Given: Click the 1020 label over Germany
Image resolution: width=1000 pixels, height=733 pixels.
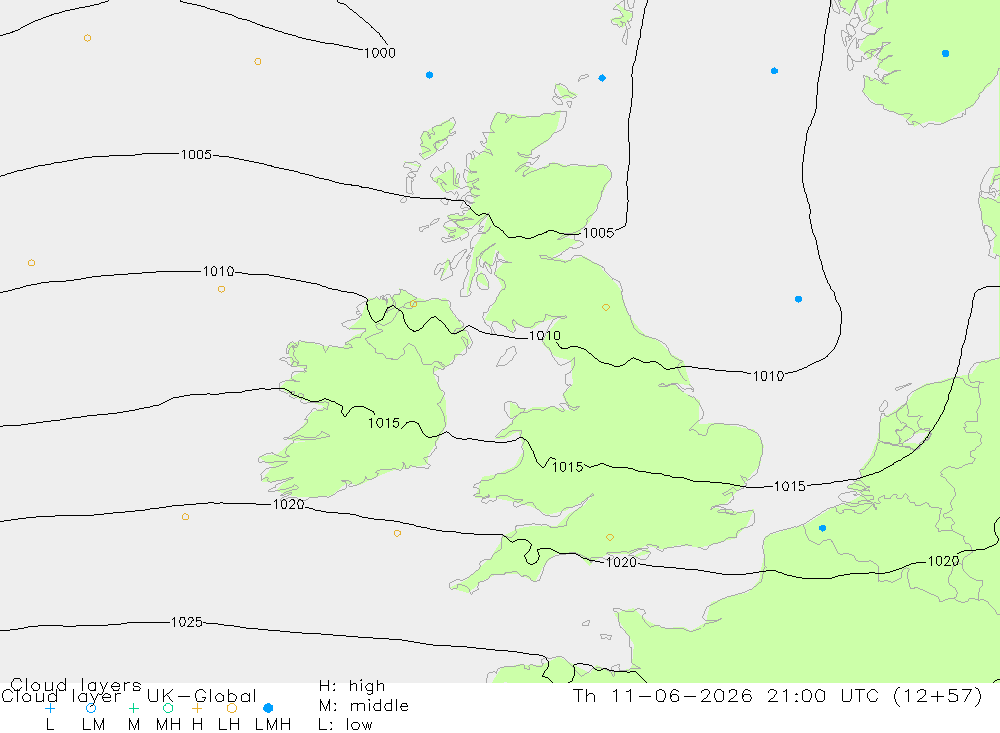Looking at the screenshot, I should [x=943, y=561].
